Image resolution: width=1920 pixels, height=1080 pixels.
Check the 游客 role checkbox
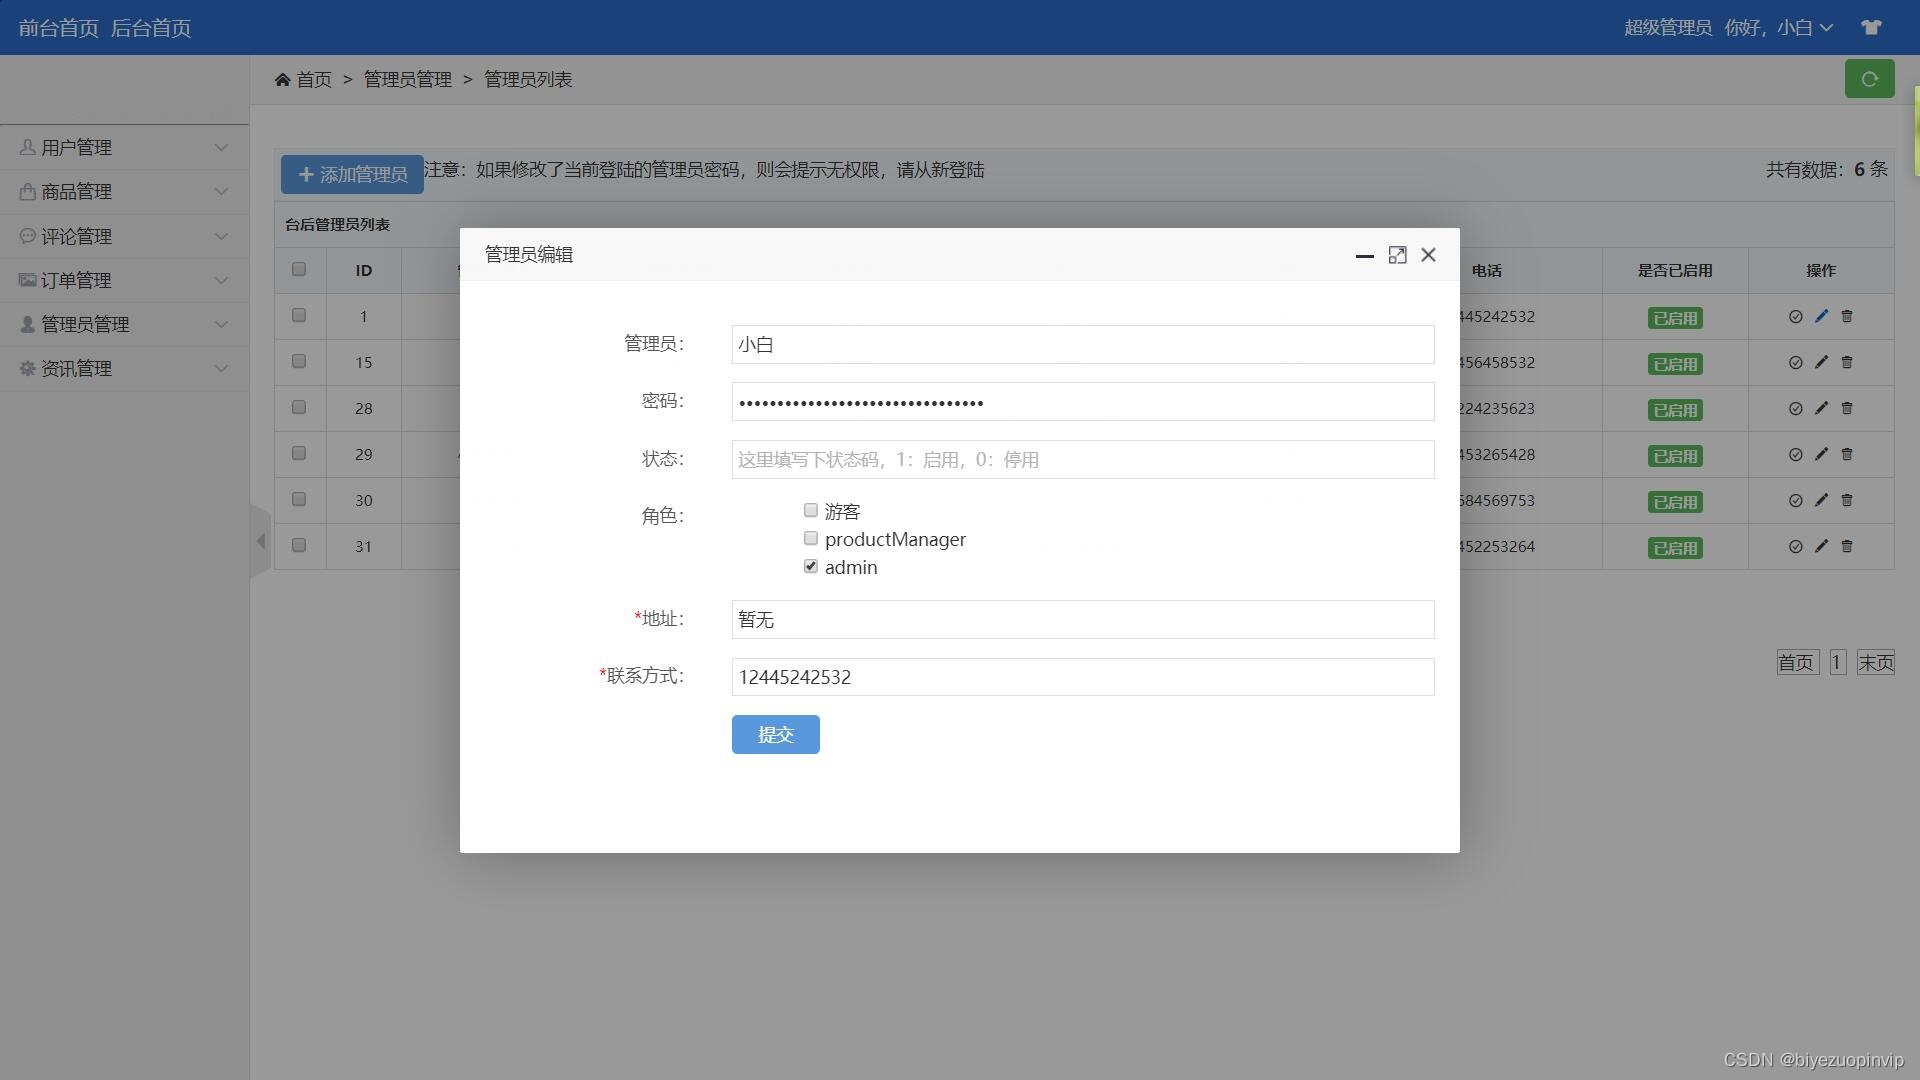811,510
